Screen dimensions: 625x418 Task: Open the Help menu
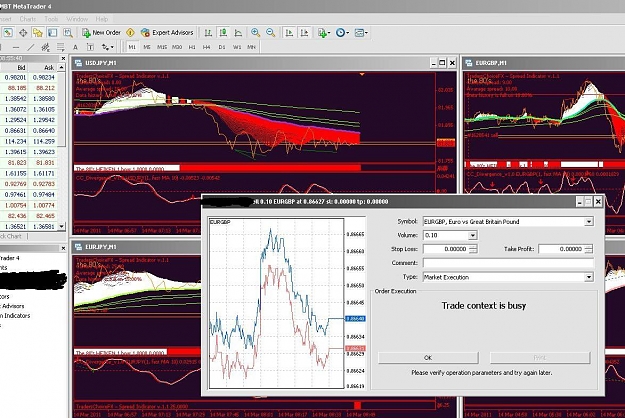tap(102, 19)
